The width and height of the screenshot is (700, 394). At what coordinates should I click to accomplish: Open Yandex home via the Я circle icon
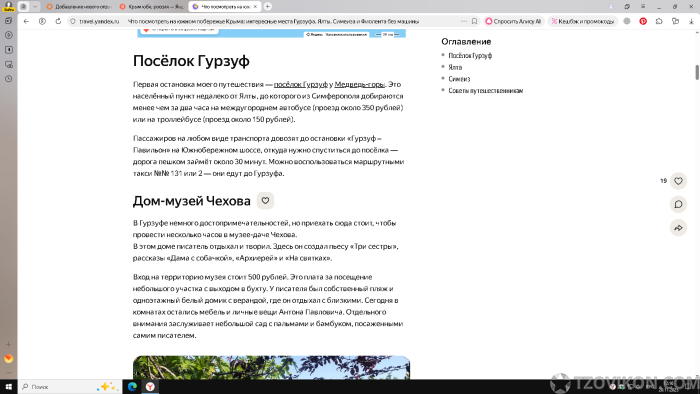[42, 21]
